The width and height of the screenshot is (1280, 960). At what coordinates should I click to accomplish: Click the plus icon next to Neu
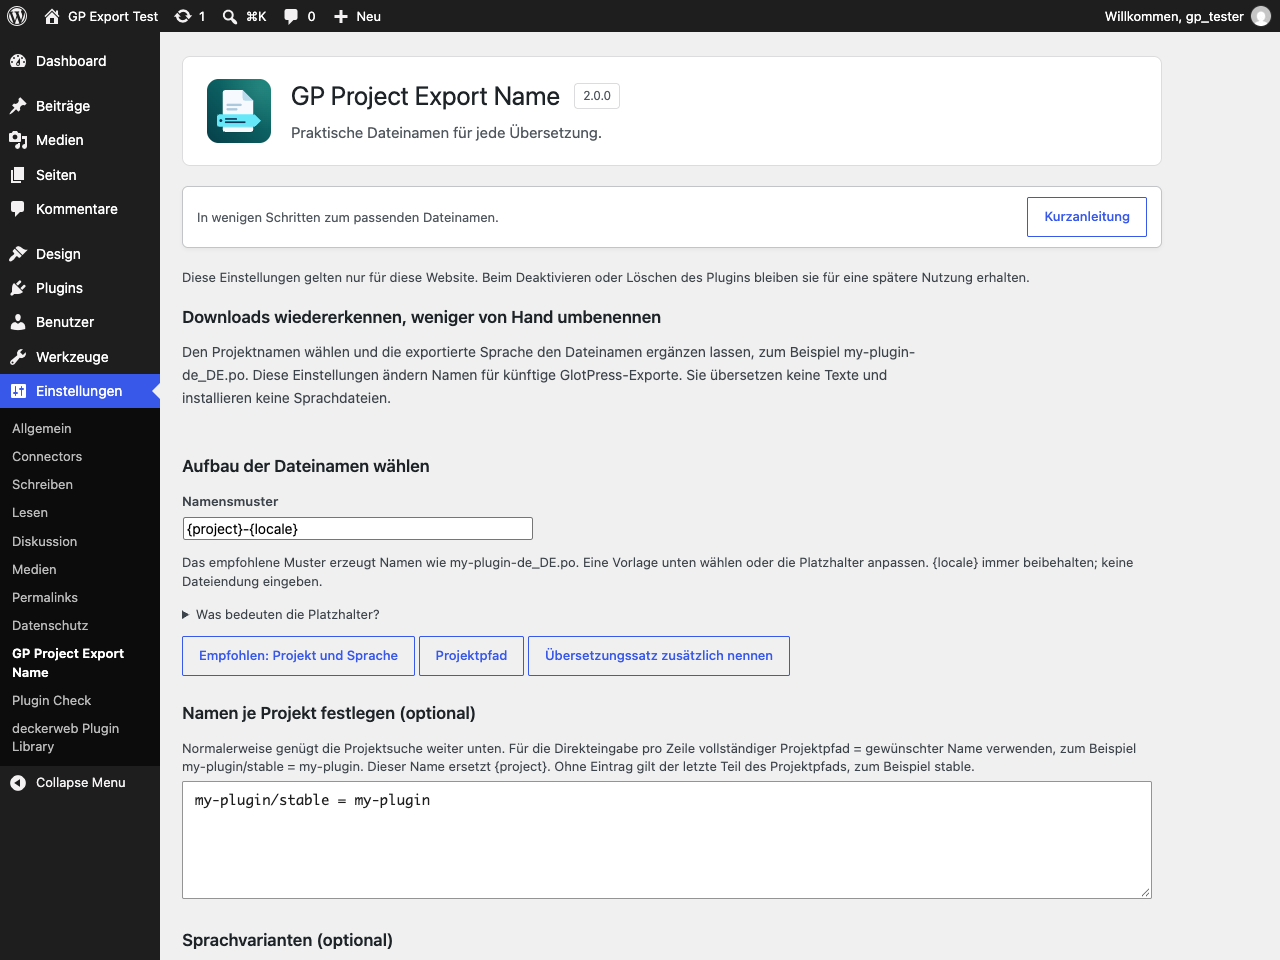(341, 16)
